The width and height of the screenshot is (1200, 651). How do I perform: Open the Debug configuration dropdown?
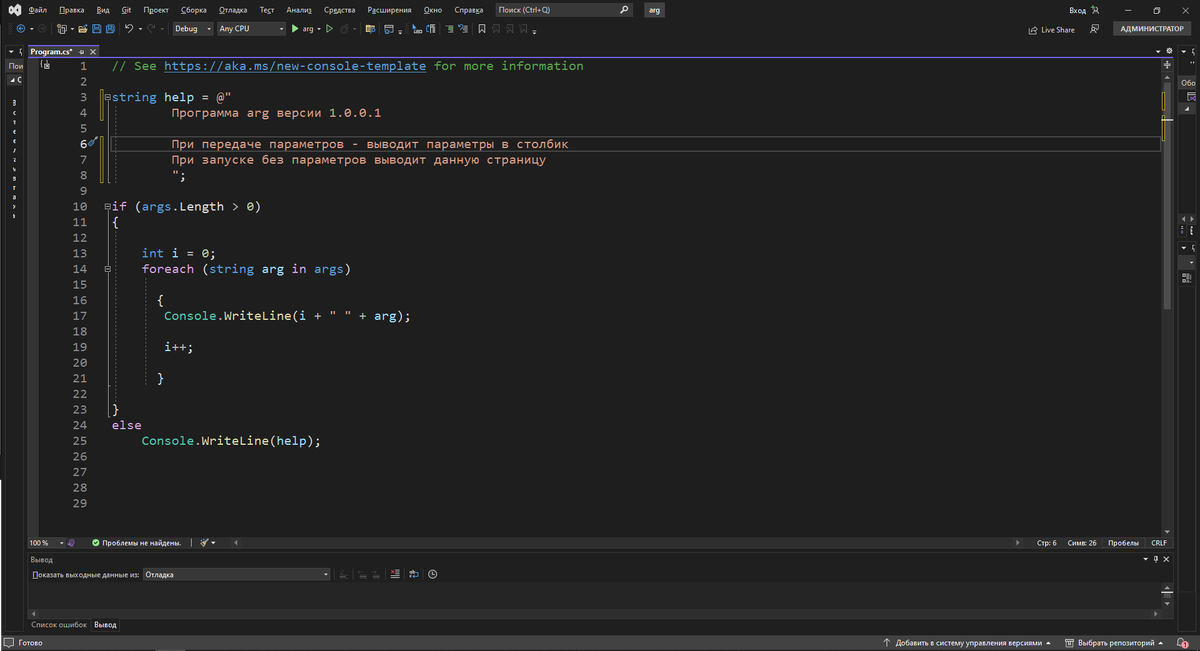193,29
